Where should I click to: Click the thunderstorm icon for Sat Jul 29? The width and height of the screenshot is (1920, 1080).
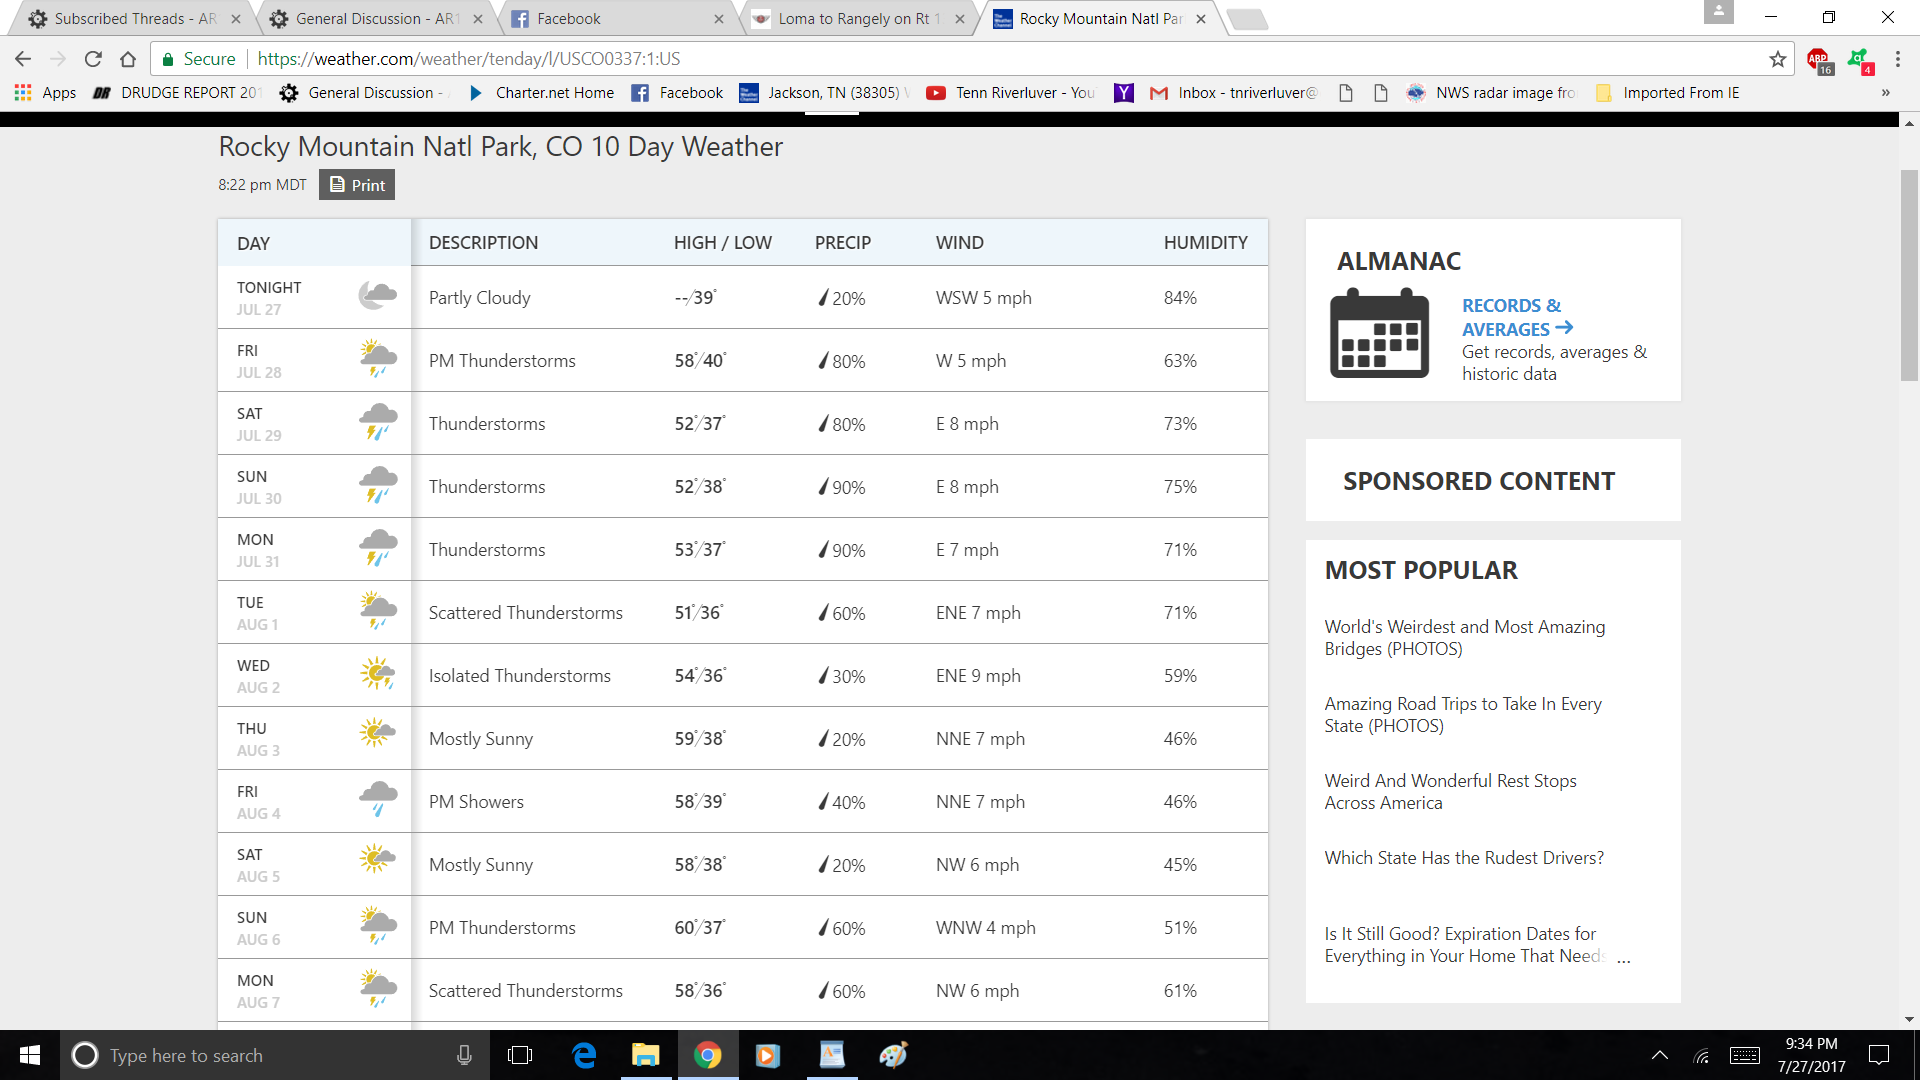[378, 423]
